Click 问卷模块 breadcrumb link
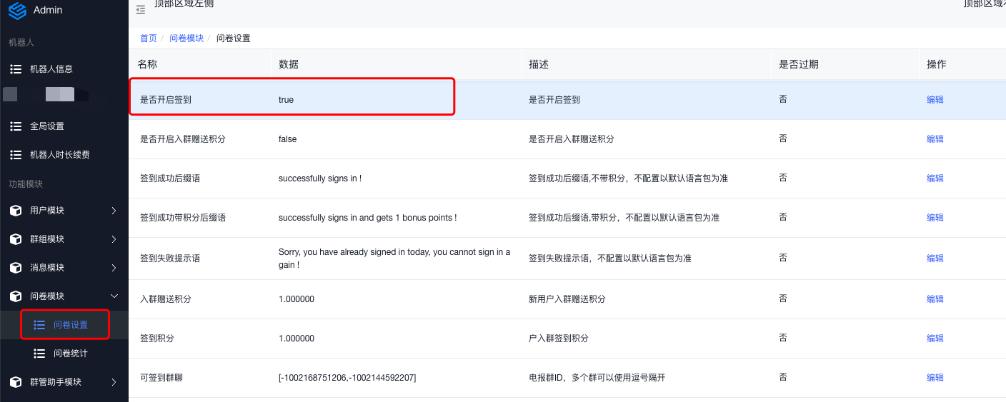This screenshot has height=402, width=1006. point(185,38)
